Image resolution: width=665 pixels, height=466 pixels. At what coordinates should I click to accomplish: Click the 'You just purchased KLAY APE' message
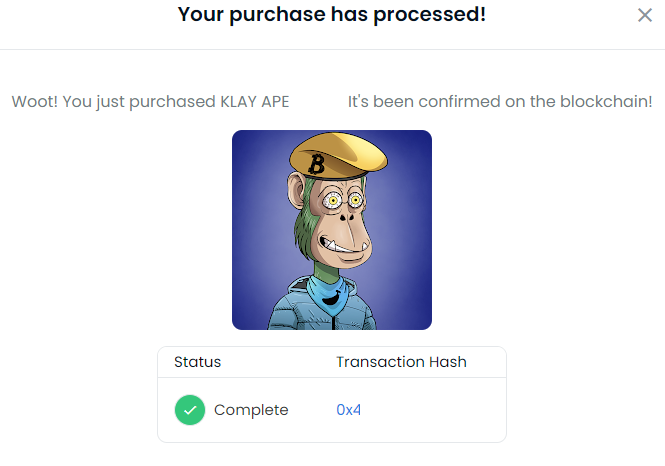tap(150, 102)
